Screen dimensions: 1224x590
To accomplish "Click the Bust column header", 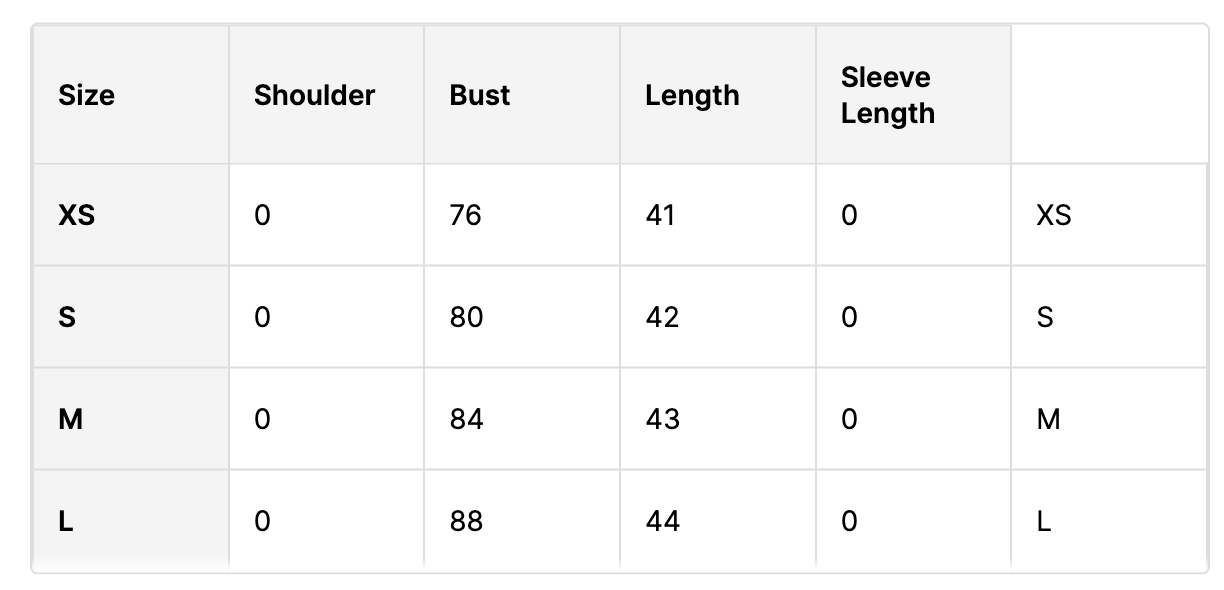I will (480, 95).
